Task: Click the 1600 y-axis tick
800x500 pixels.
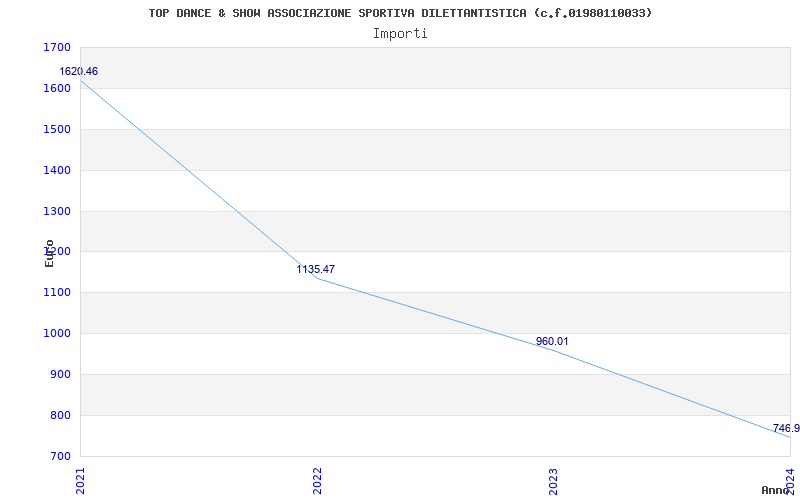Action: [x=57, y=88]
